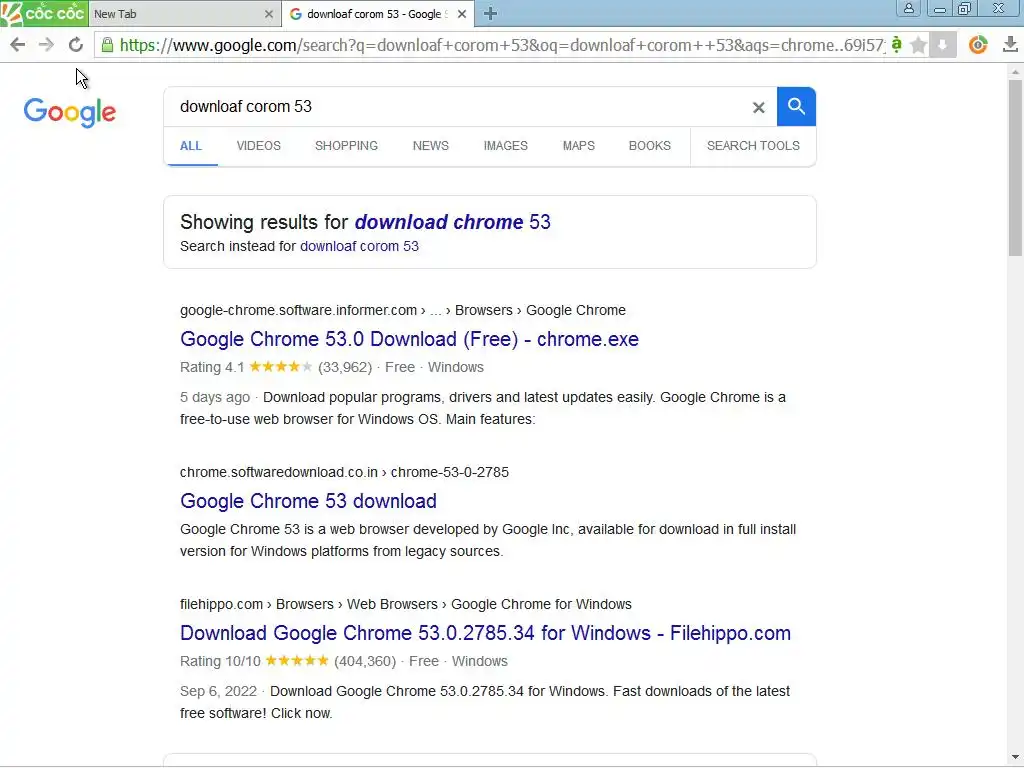The height and width of the screenshot is (768, 1024).
Task: Close the 'New Tab' tab
Action: (268, 14)
